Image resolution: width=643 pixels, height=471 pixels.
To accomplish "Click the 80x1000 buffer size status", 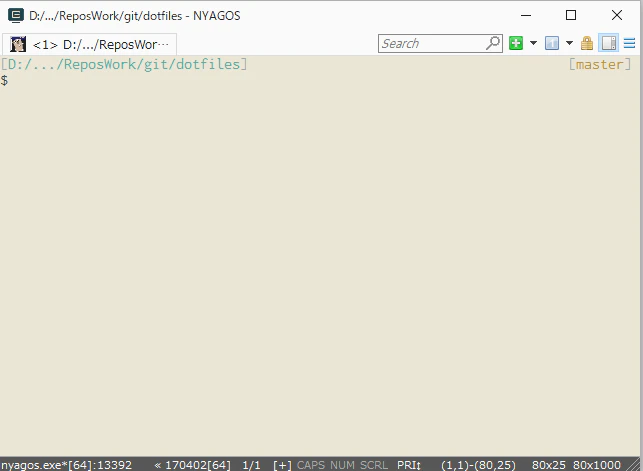I will 597,465.
